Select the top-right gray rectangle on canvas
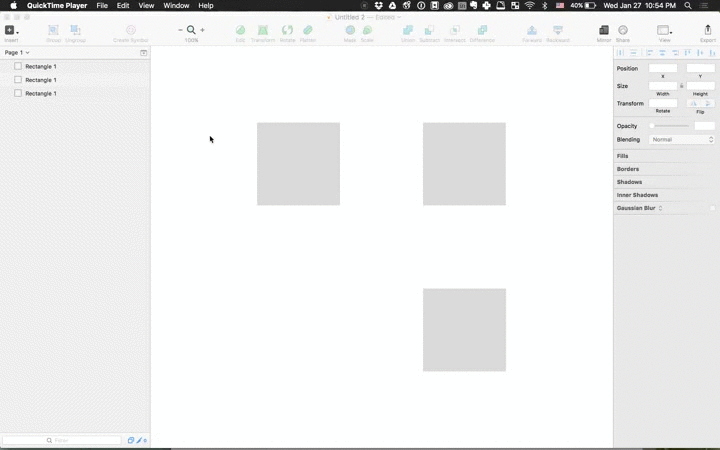This screenshot has height=450, width=720. 464,164
